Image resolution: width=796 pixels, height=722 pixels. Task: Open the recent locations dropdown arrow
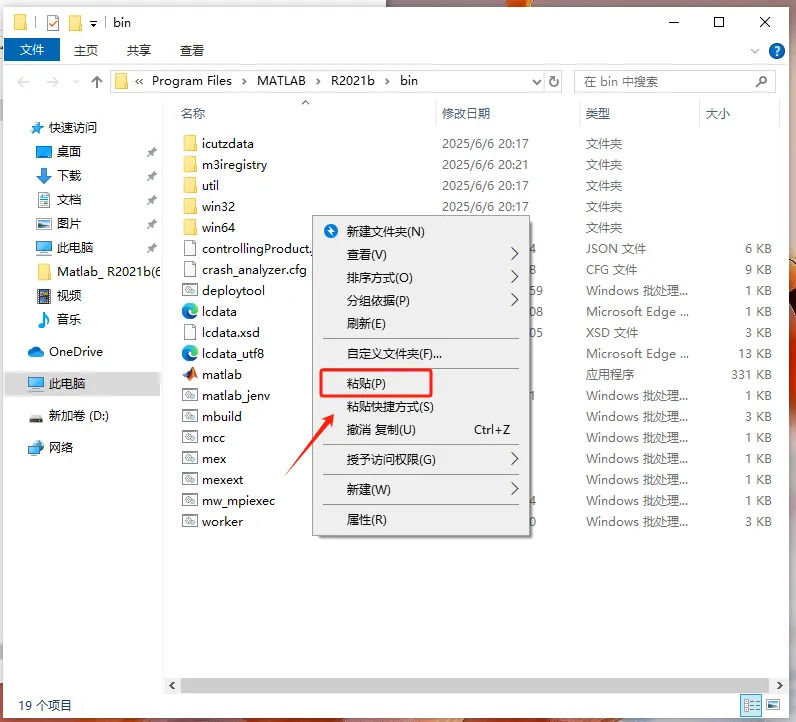pos(76,81)
